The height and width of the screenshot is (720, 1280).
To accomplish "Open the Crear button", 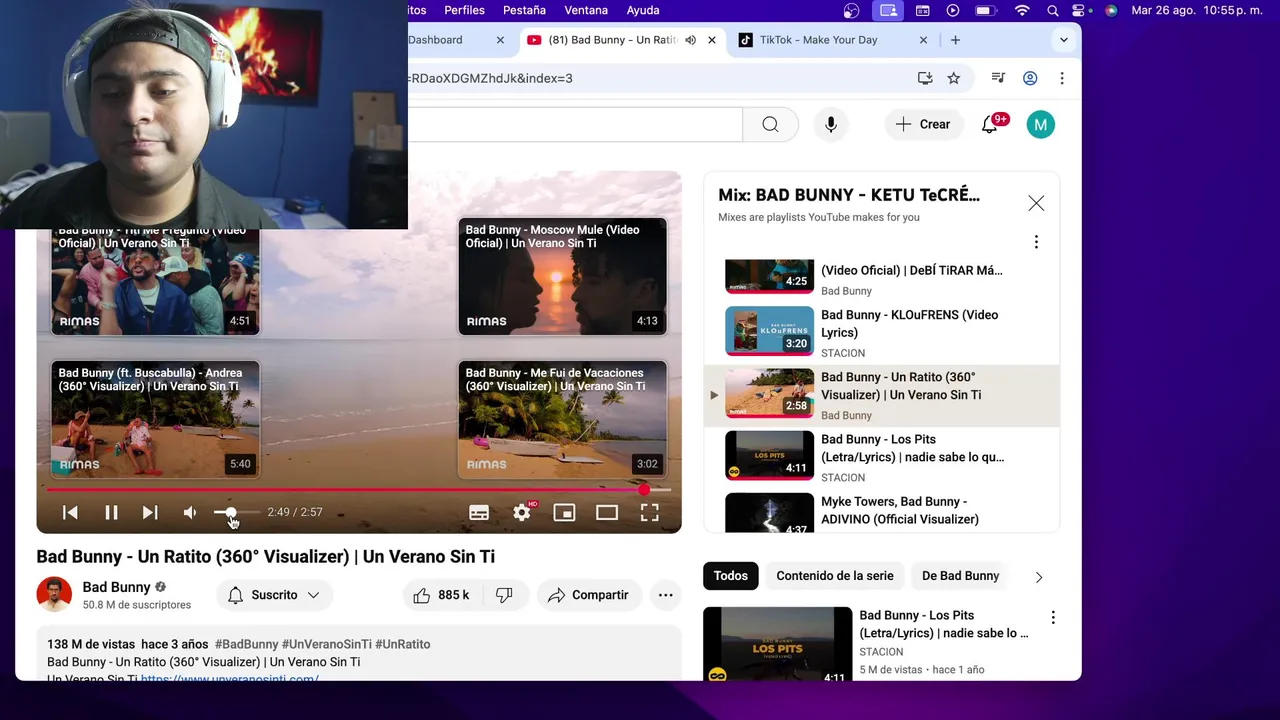I will point(923,124).
